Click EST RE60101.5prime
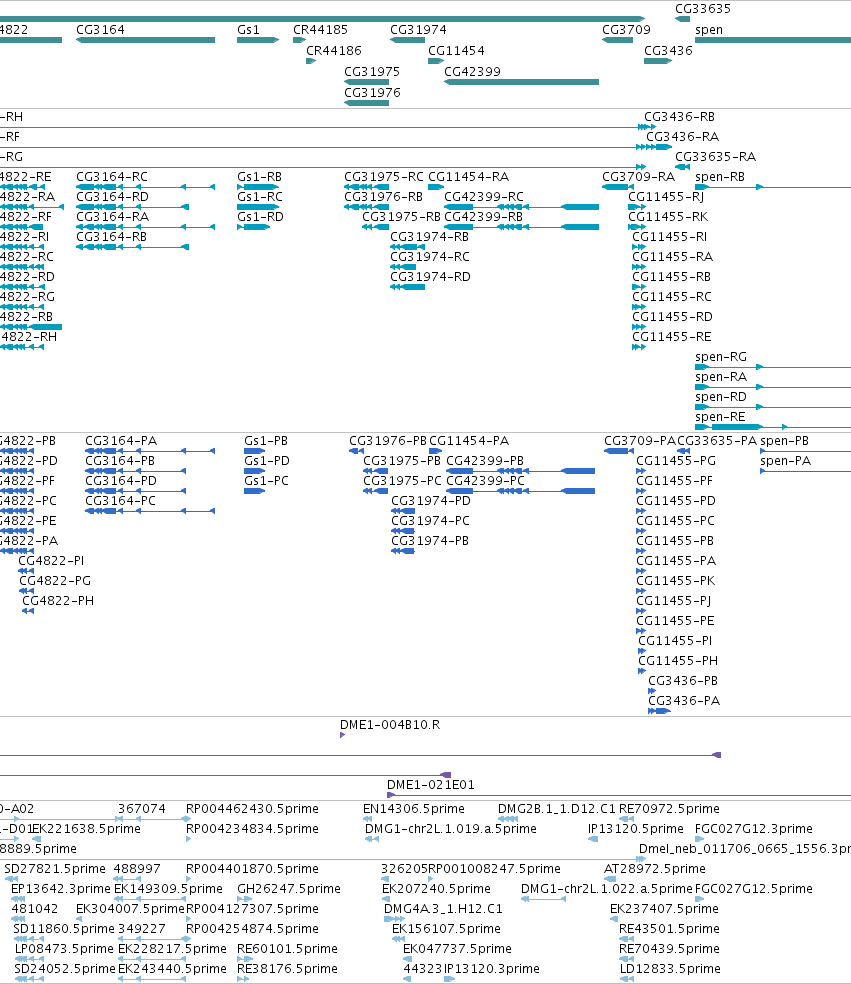Image resolution: width=851 pixels, height=984 pixels. click(287, 949)
